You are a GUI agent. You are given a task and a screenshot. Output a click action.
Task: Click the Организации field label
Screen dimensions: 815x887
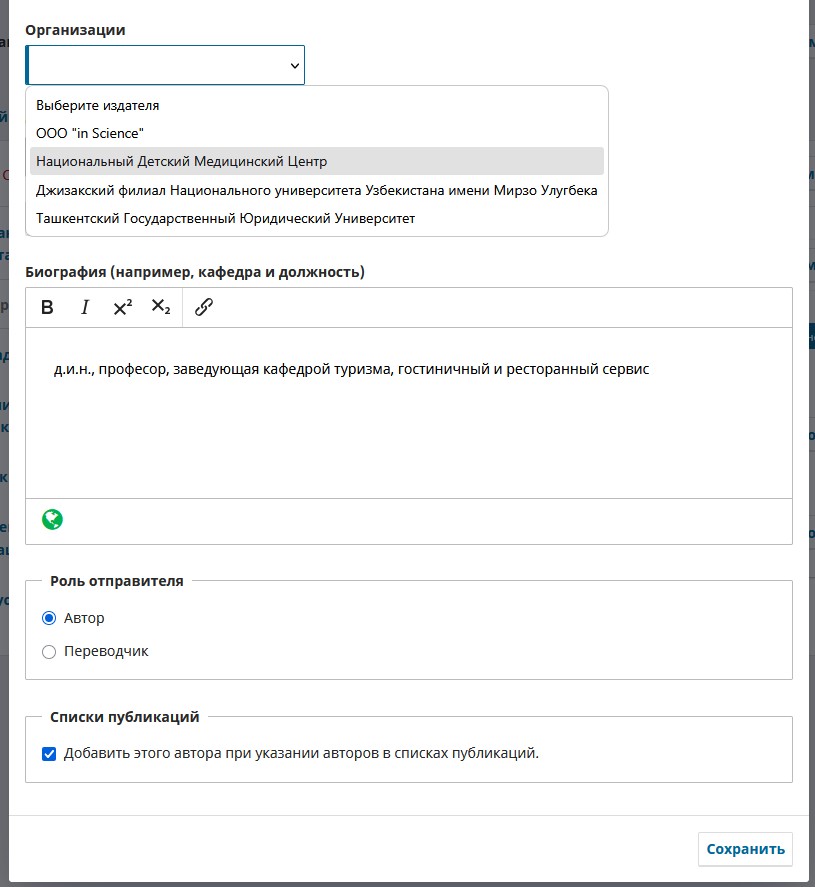click(x=75, y=30)
